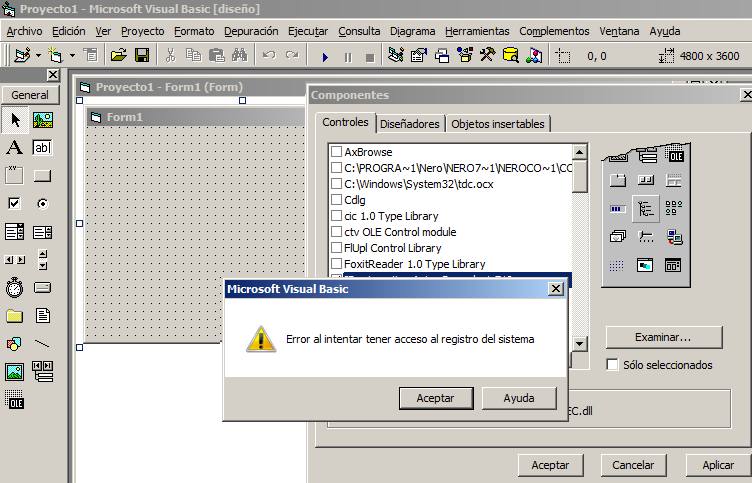Check the AxBrowse component checkbox
The image size is (752, 483).
[337, 152]
